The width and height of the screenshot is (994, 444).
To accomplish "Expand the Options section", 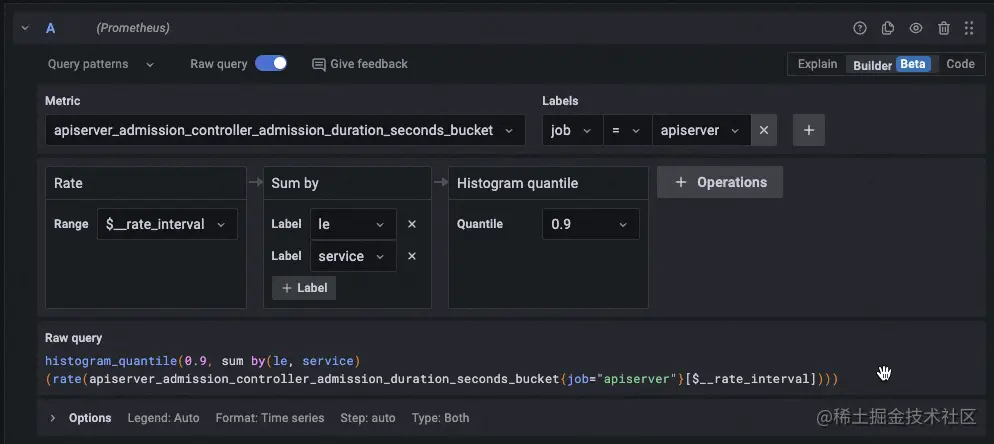I will (53, 418).
